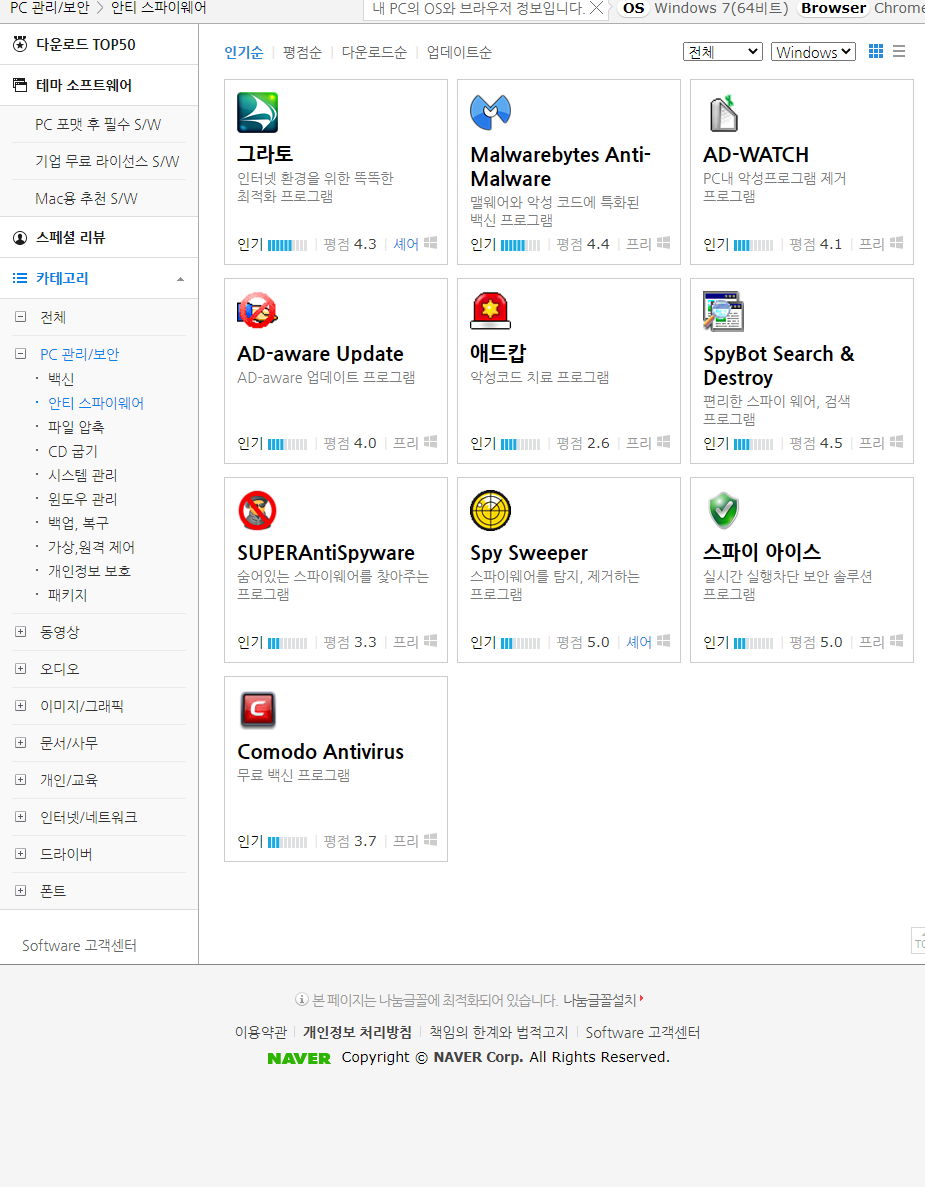Select 파일 압축 subcategory
Viewport: 925px width, 1187px height.
[76, 427]
